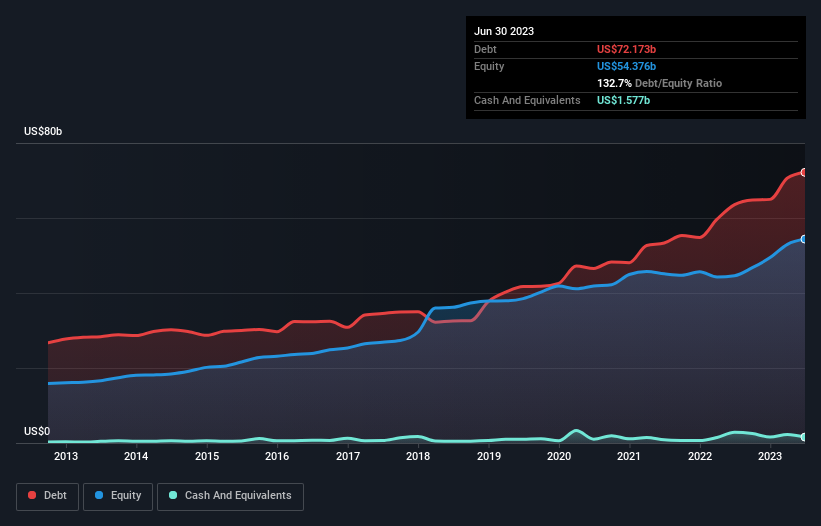Click the US$1.577b cash value
The height and width of the screenshot is (526, 821).
[x=623, y=100]
